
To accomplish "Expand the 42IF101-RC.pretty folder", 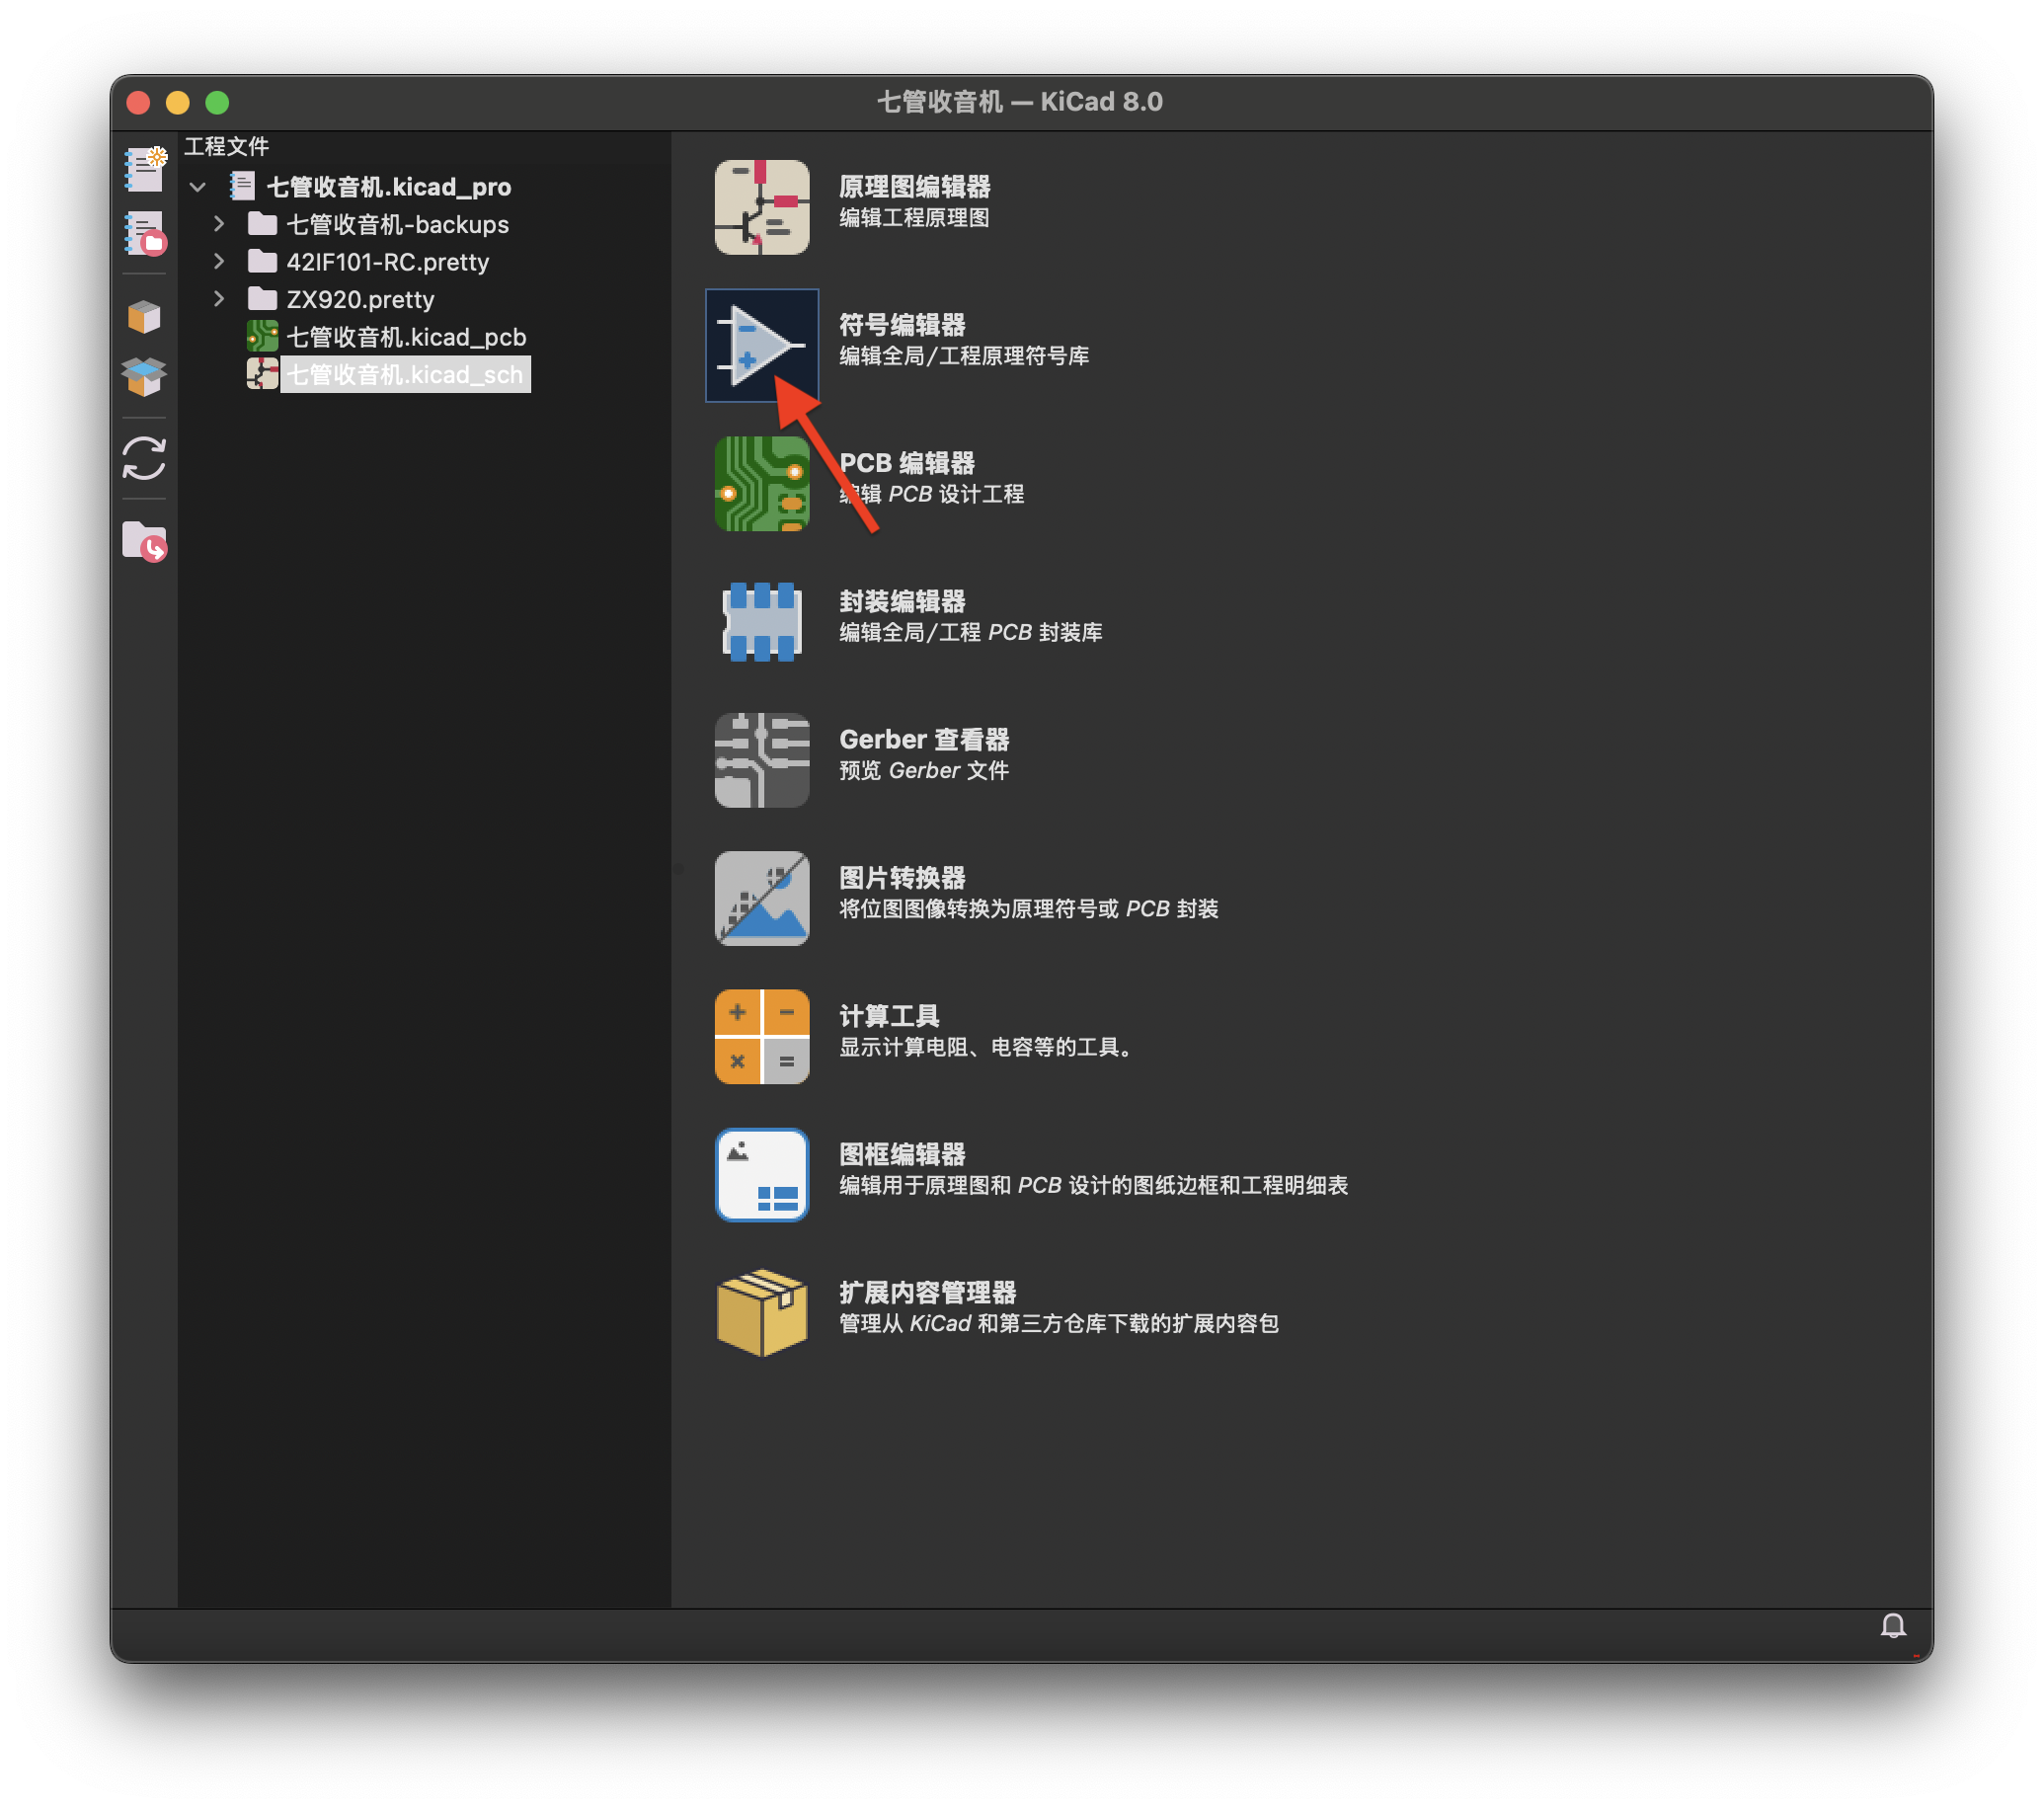I will click(219, 261).
